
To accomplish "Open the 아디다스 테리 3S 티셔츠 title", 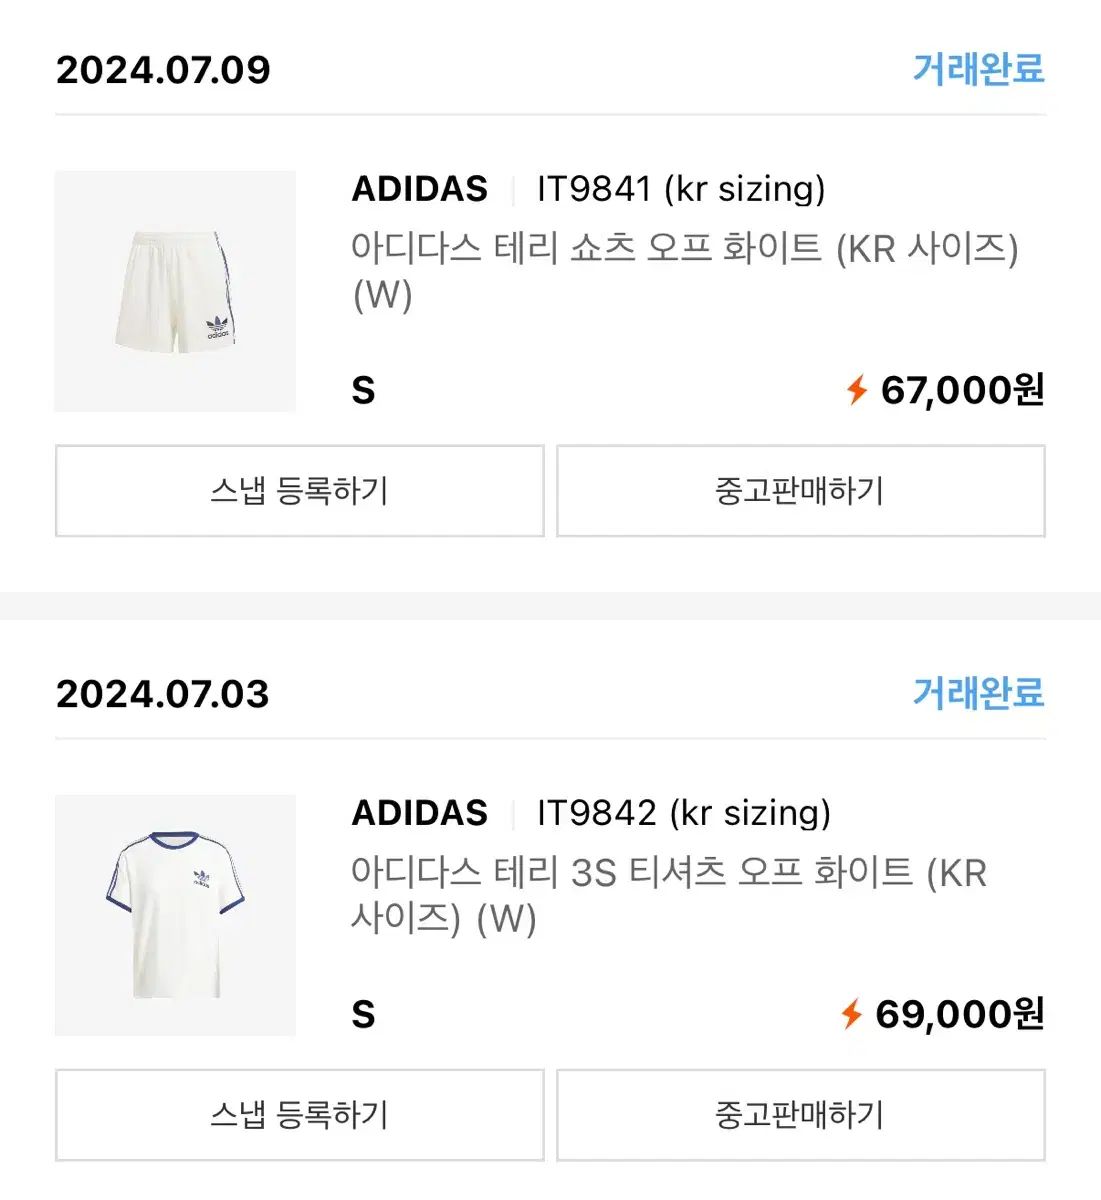I will point(668,894).
